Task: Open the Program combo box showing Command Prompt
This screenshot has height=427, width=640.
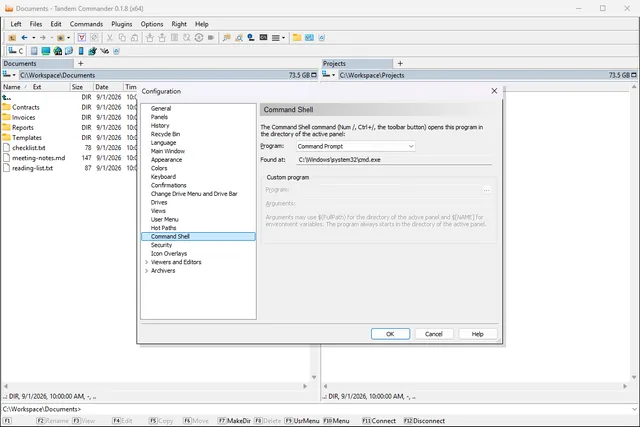Action: [356, 146]
